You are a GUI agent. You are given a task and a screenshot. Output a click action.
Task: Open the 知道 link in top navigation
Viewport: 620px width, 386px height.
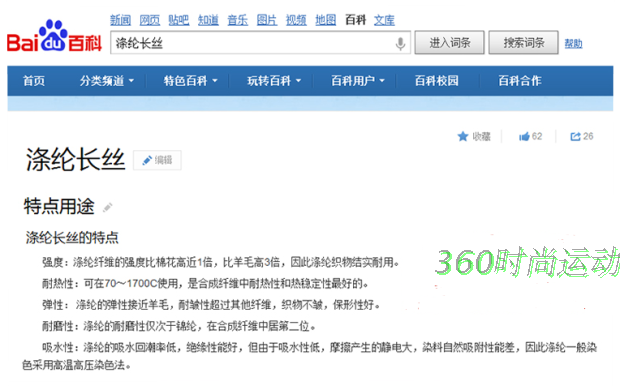(x=208, y=20)
